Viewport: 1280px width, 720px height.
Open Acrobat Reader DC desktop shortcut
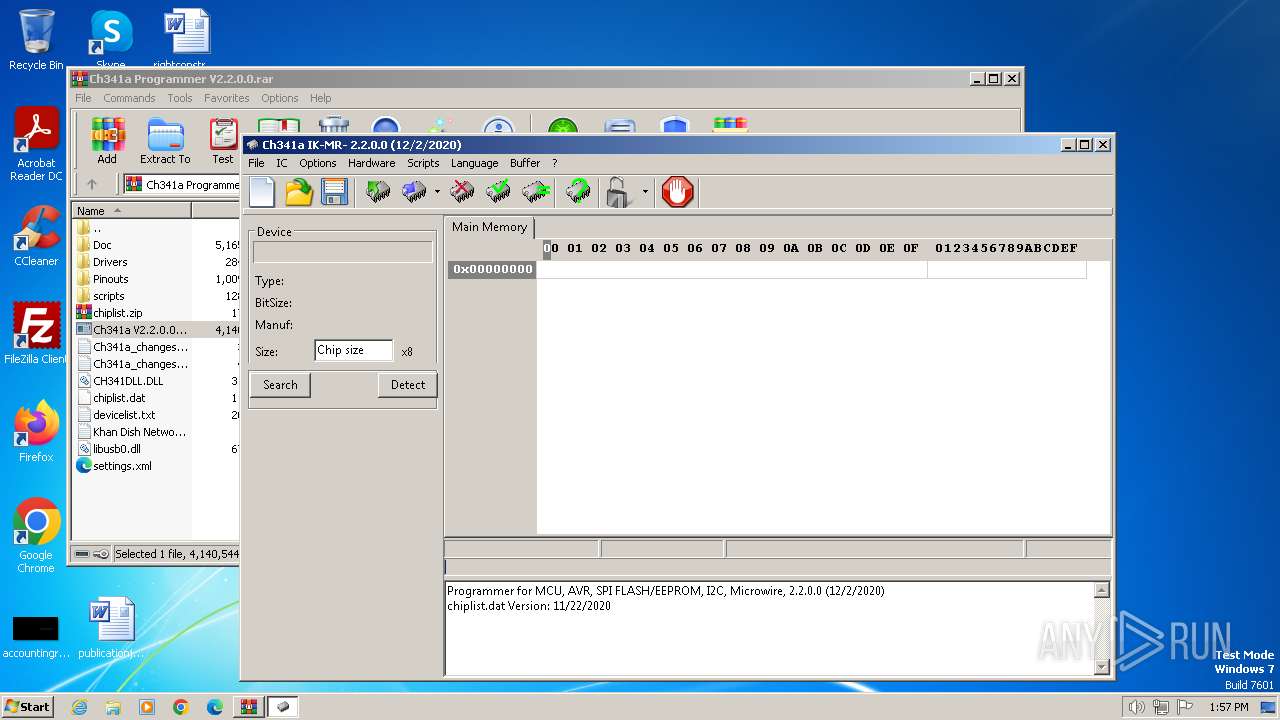point(36,144)
